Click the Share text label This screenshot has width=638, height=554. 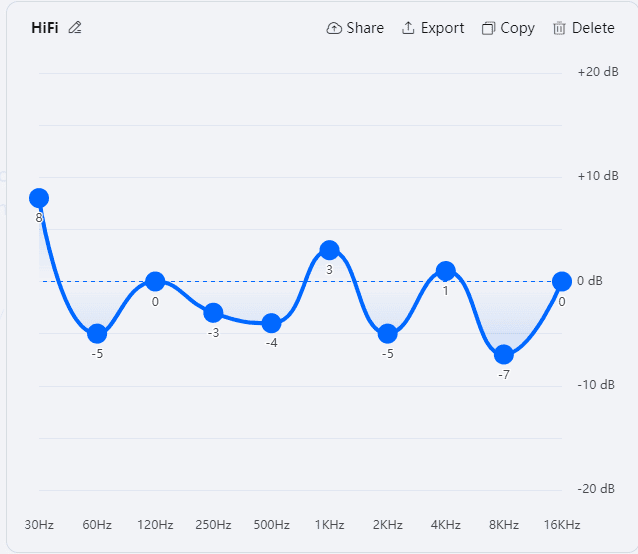point(365,28)
